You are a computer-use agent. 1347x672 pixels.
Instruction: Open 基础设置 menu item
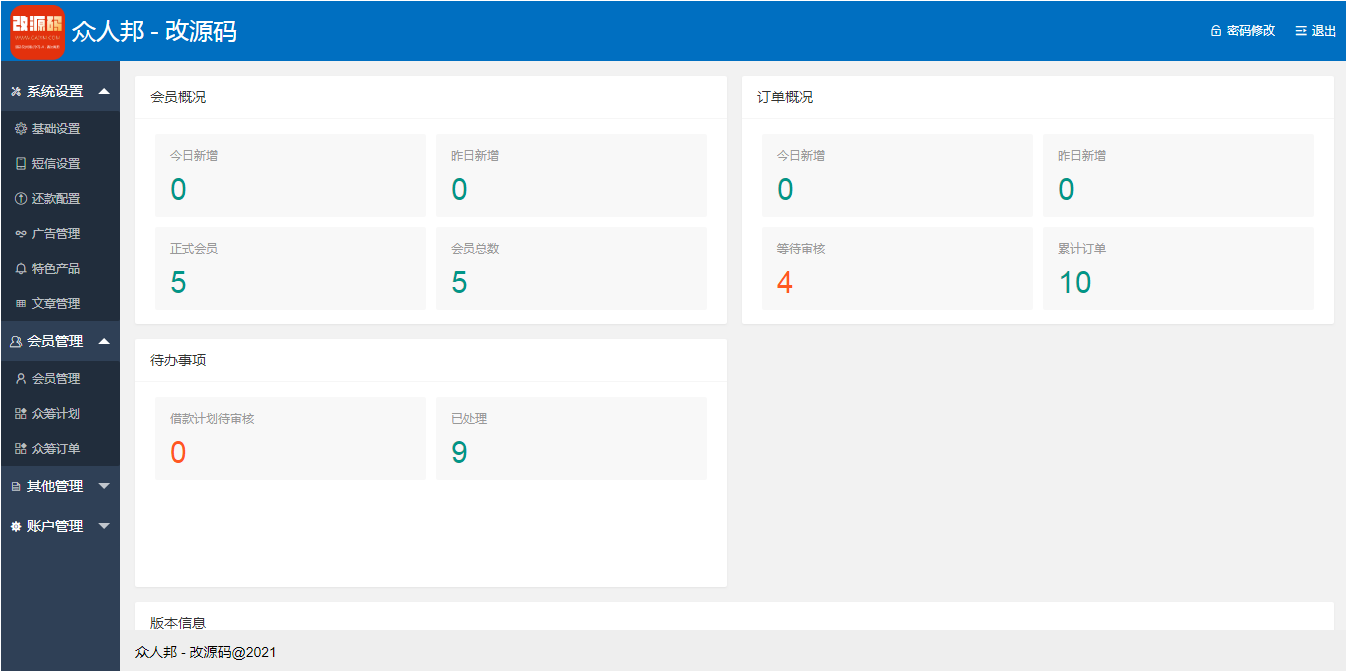[x=60, y=129]
